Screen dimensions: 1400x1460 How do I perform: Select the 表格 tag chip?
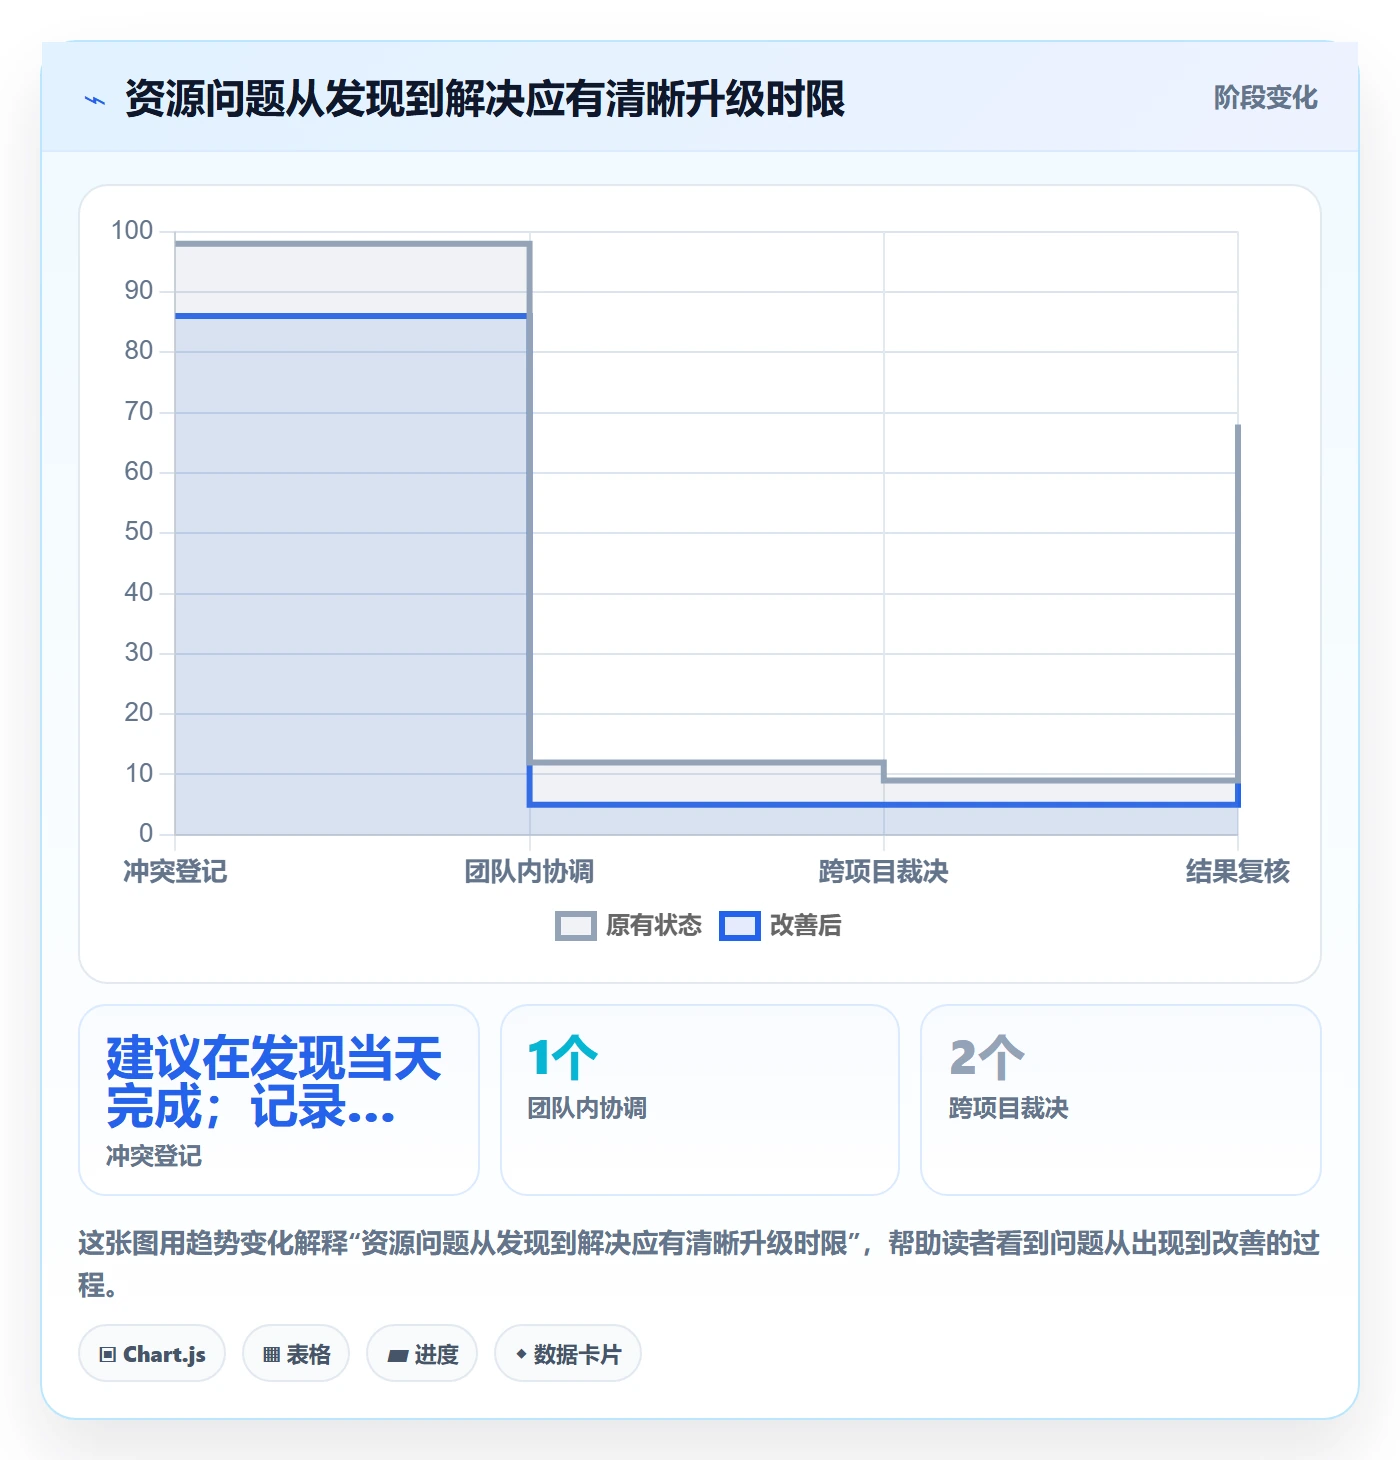point(296,1354)
